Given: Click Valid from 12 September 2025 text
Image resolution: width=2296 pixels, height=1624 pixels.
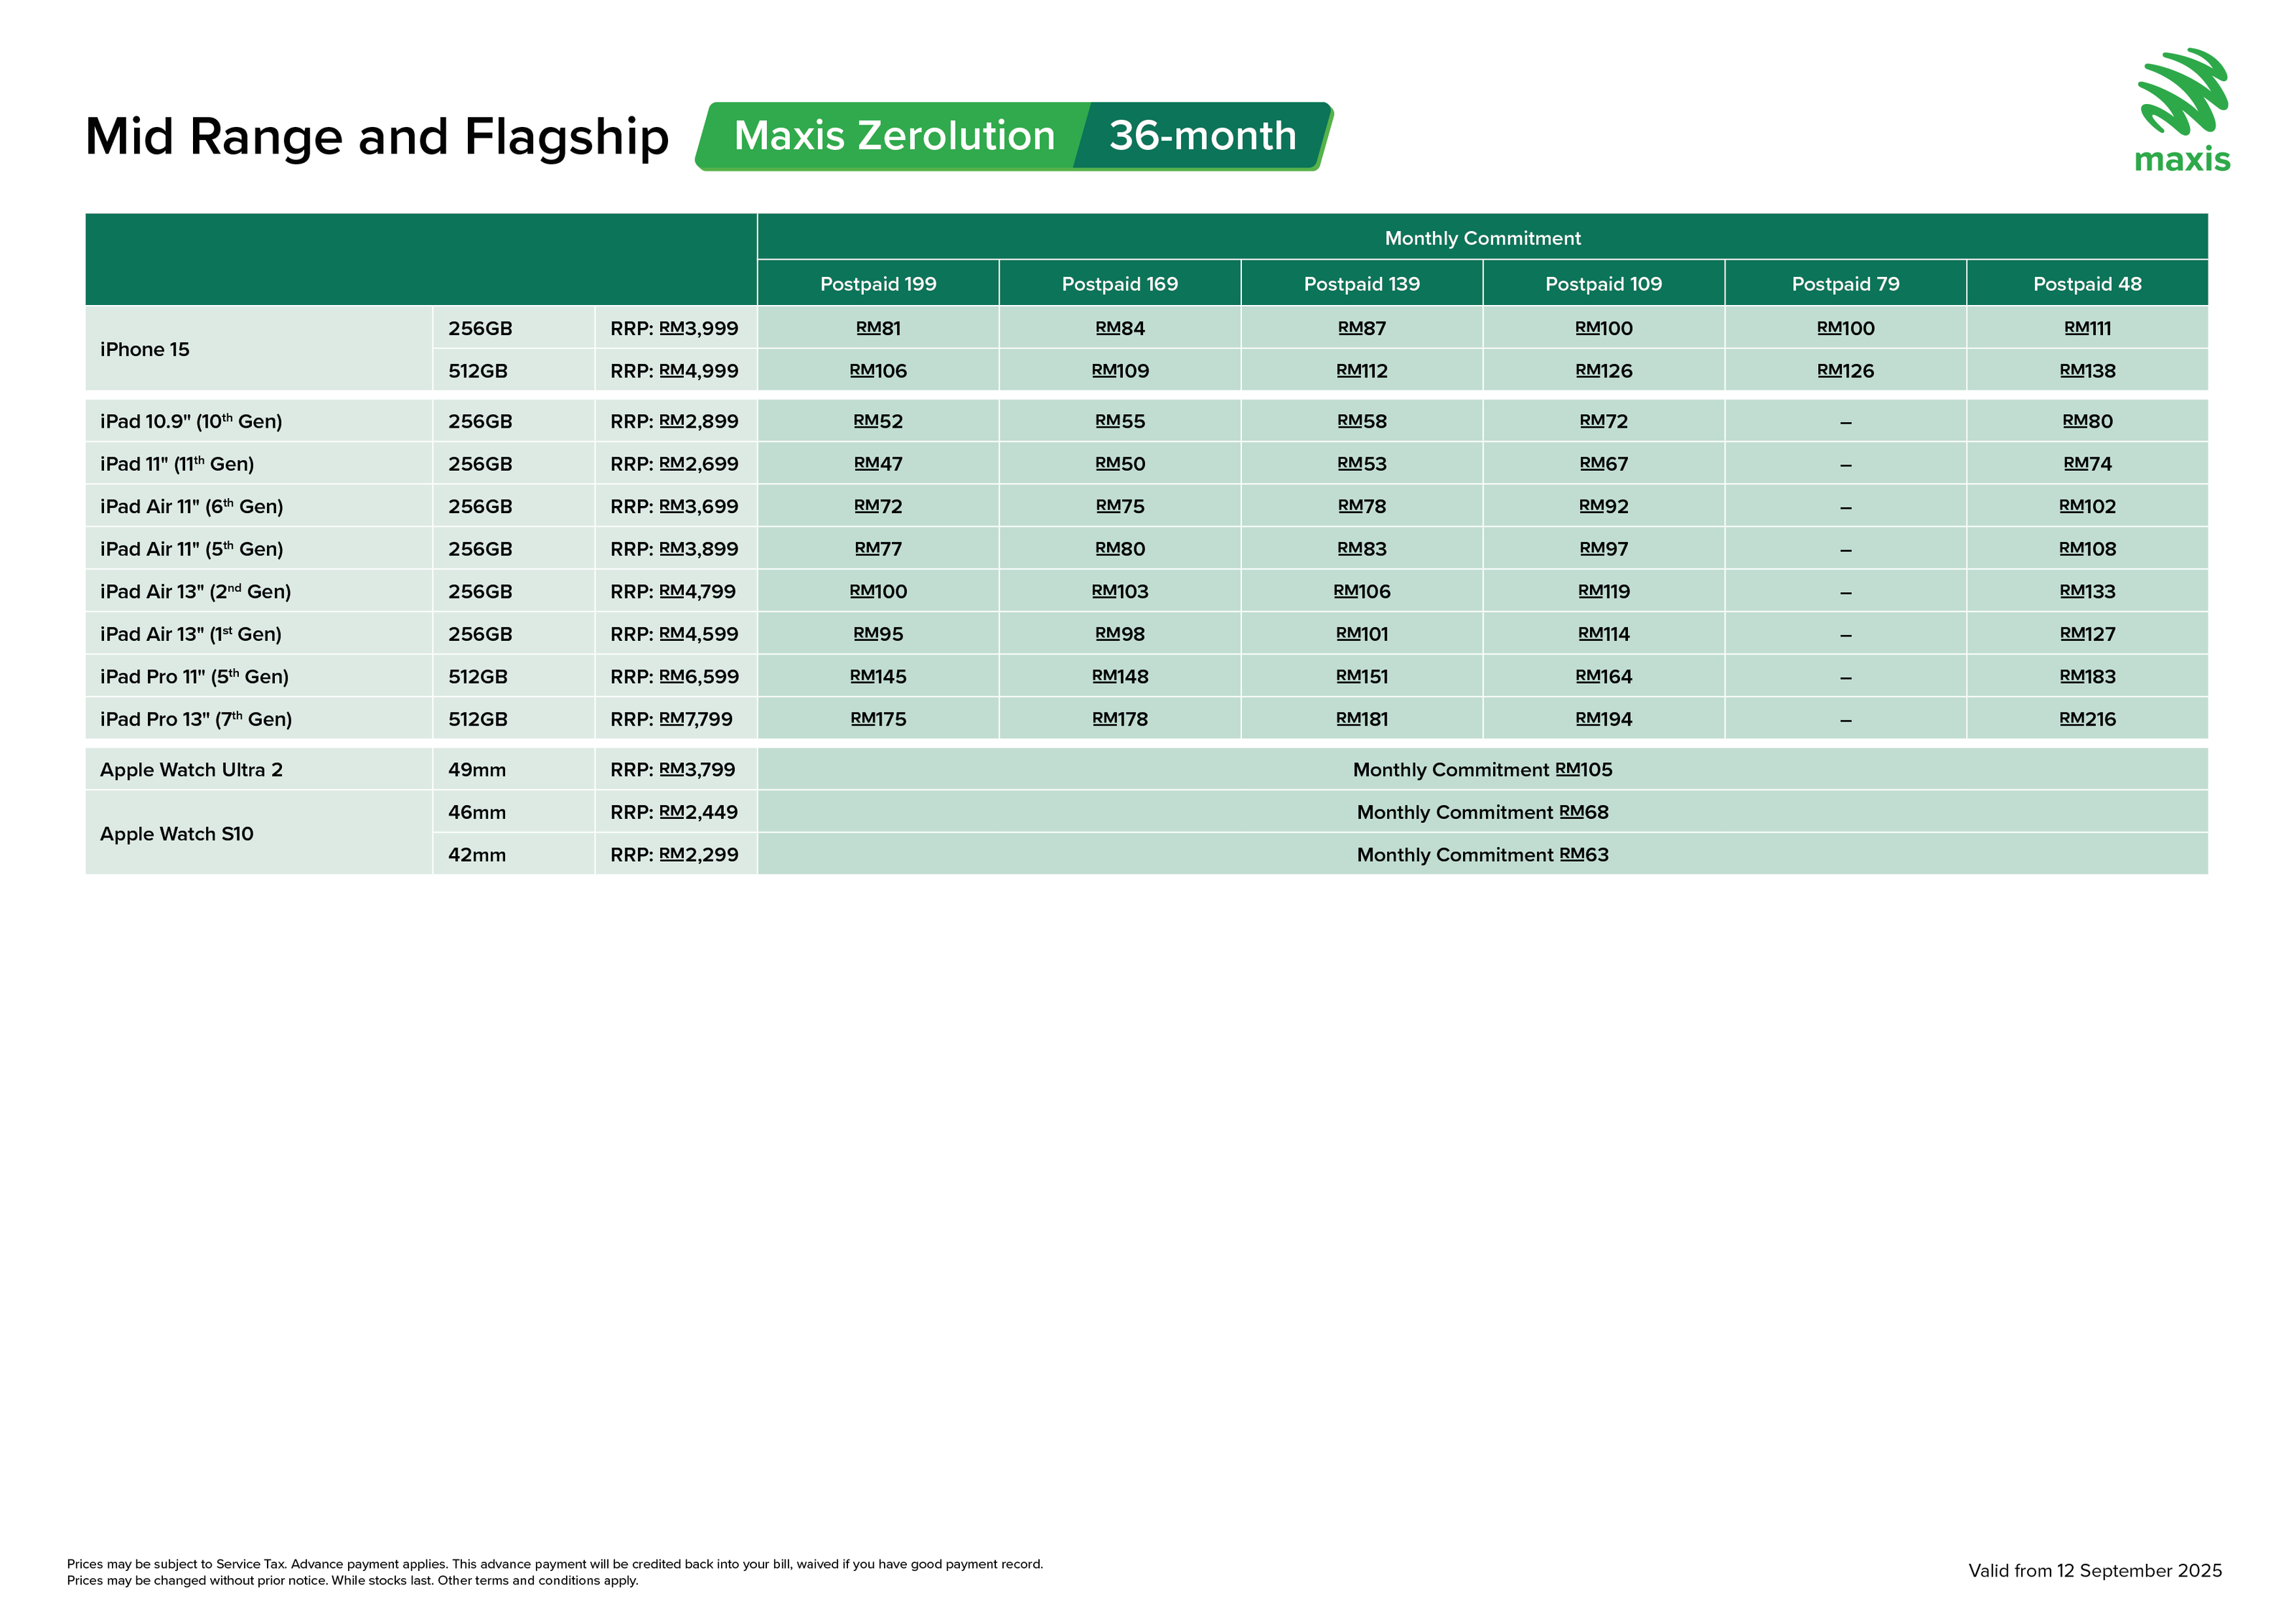Looking at the screenshot, I should (2094, 1570).
